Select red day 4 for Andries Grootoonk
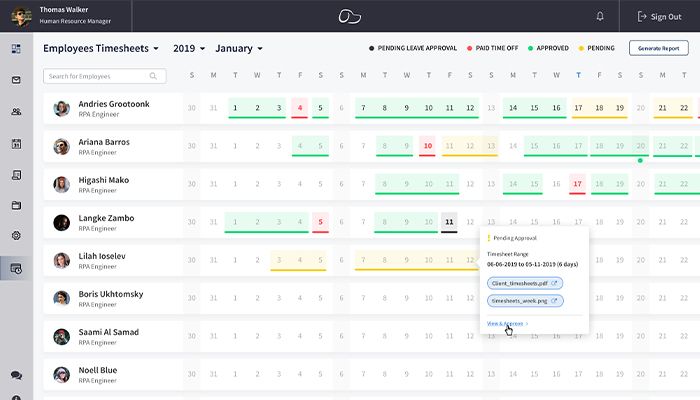The width and height of the screenshot is (700, 400). pyautogui.click(x=300, y=108)
